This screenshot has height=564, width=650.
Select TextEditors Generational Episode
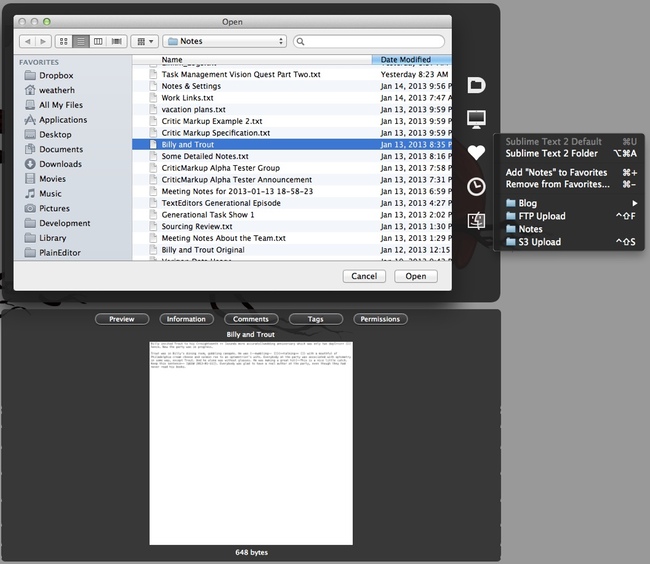[292, 203]
